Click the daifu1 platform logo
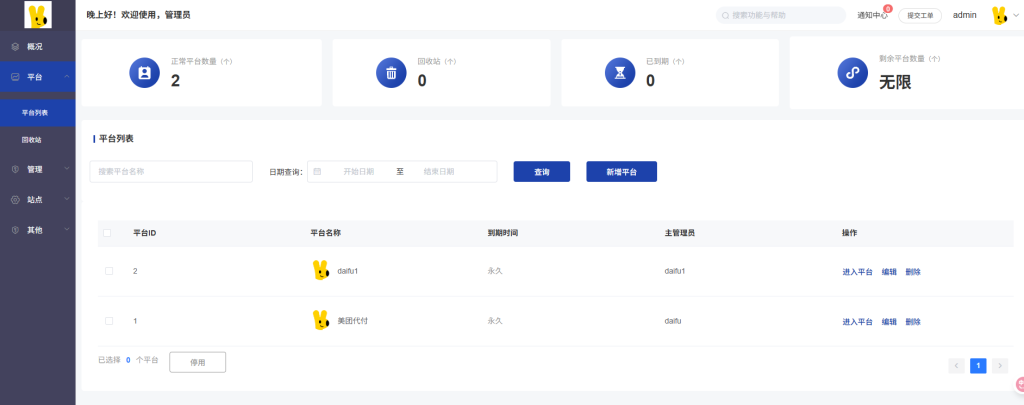 [320, 271]
